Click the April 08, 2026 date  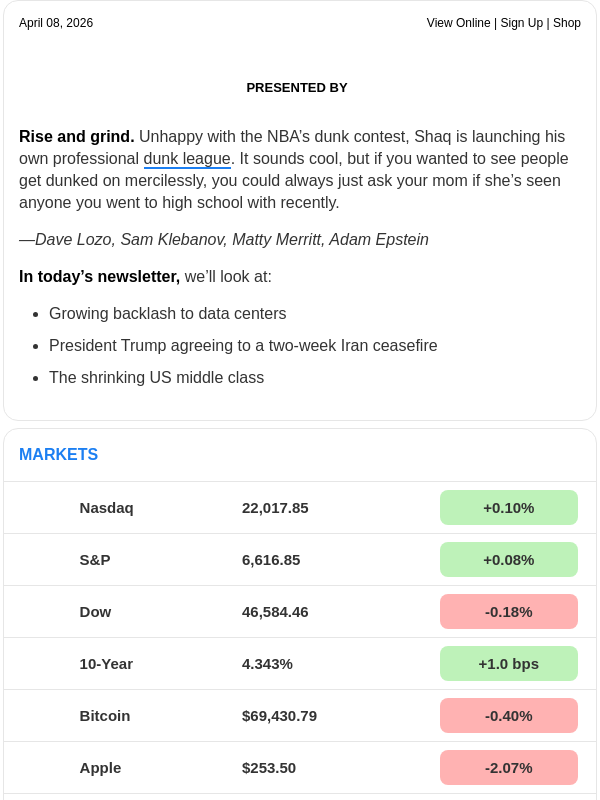tap(56, 23)
